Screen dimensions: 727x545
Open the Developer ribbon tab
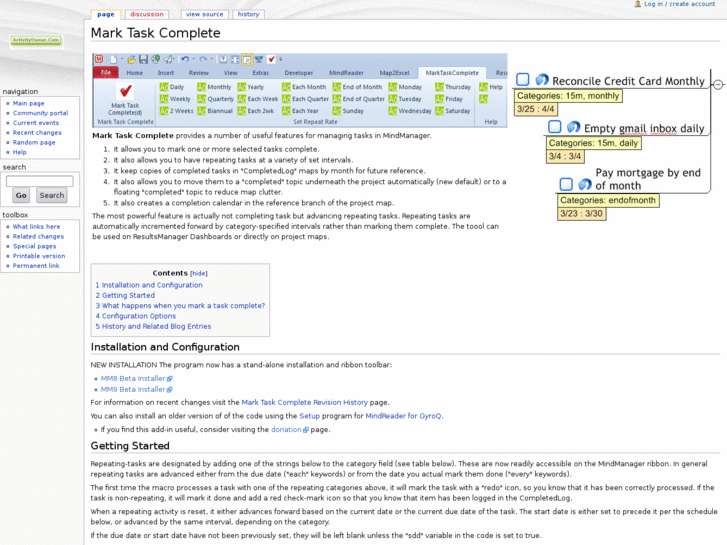point(299,73)
